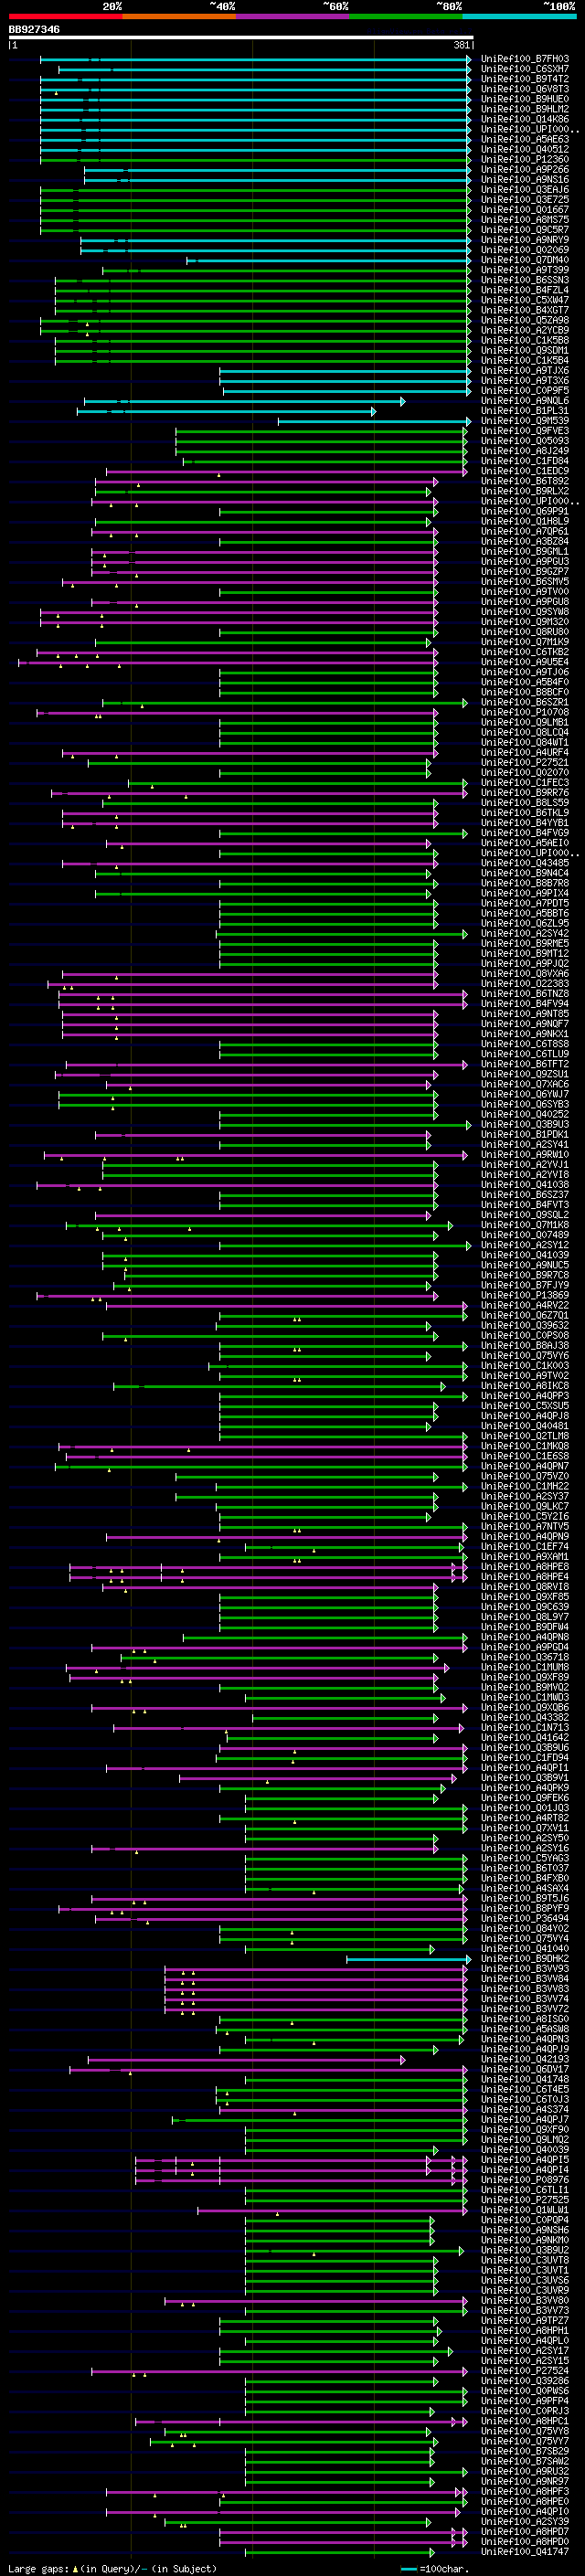585x2576 pixels.
Task: Click label UniRef100_B3VV80
Action: 525,2300
